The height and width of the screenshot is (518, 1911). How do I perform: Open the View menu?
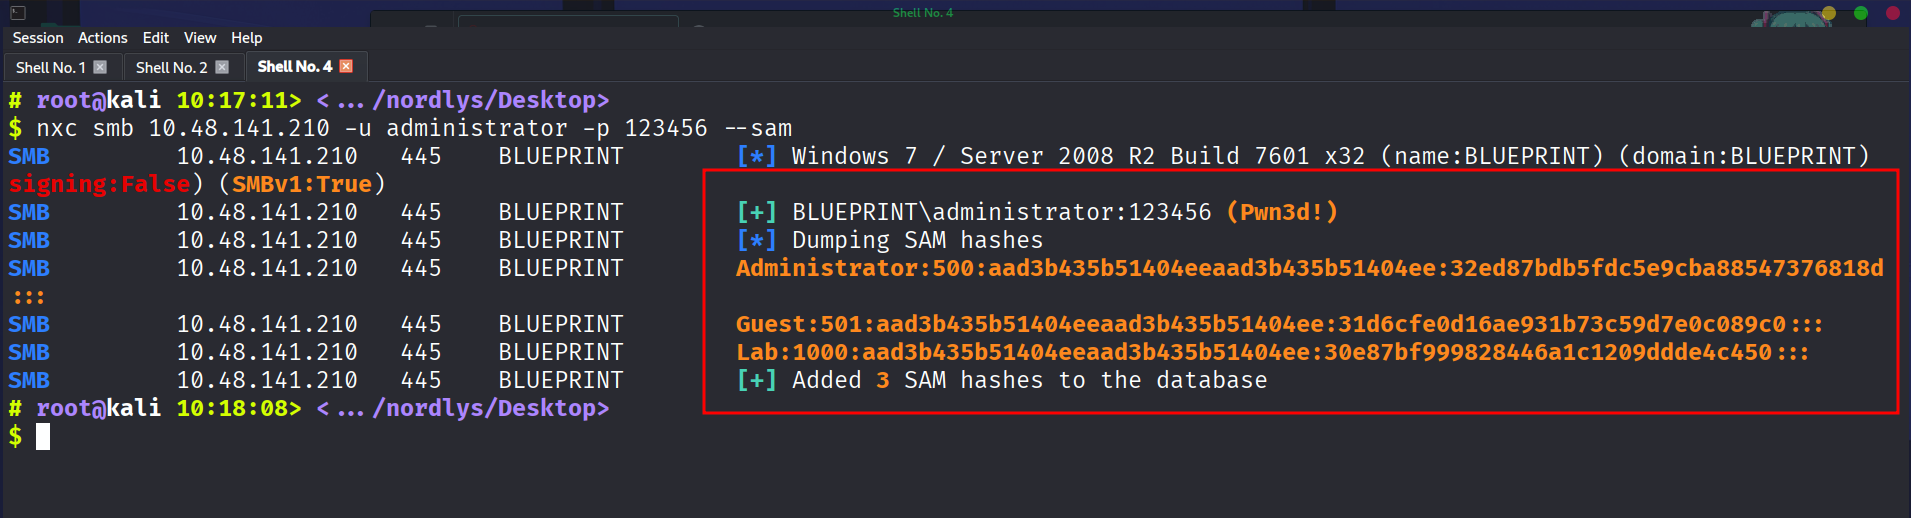point(200,38)
